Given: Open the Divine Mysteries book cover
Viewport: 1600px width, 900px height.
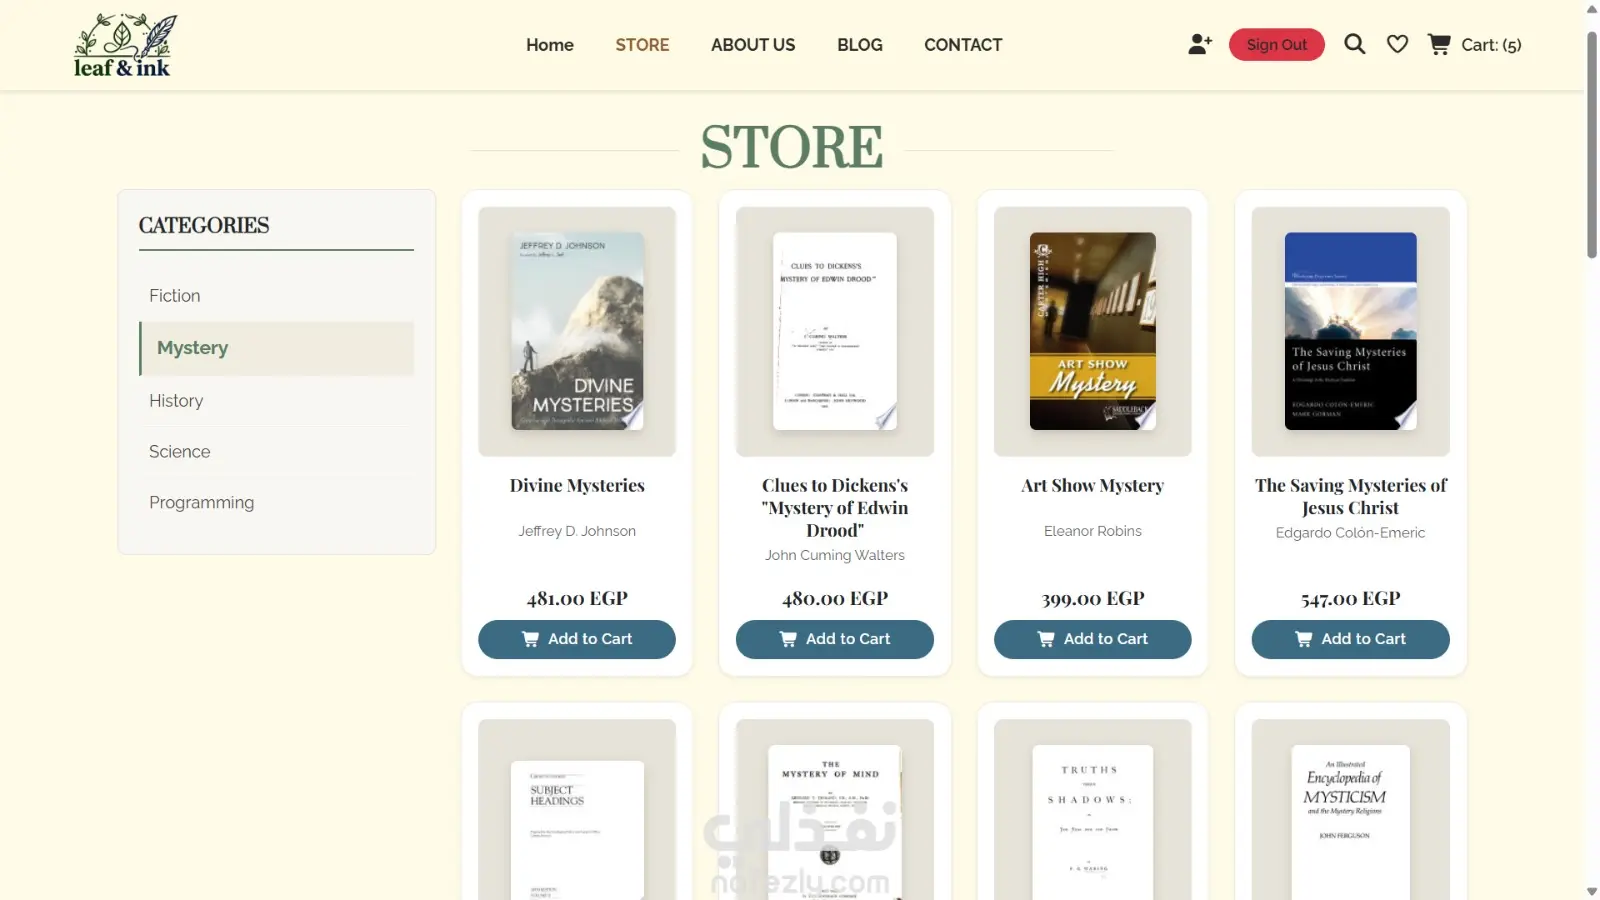Looking at the screenshot, I should (577, 331).
